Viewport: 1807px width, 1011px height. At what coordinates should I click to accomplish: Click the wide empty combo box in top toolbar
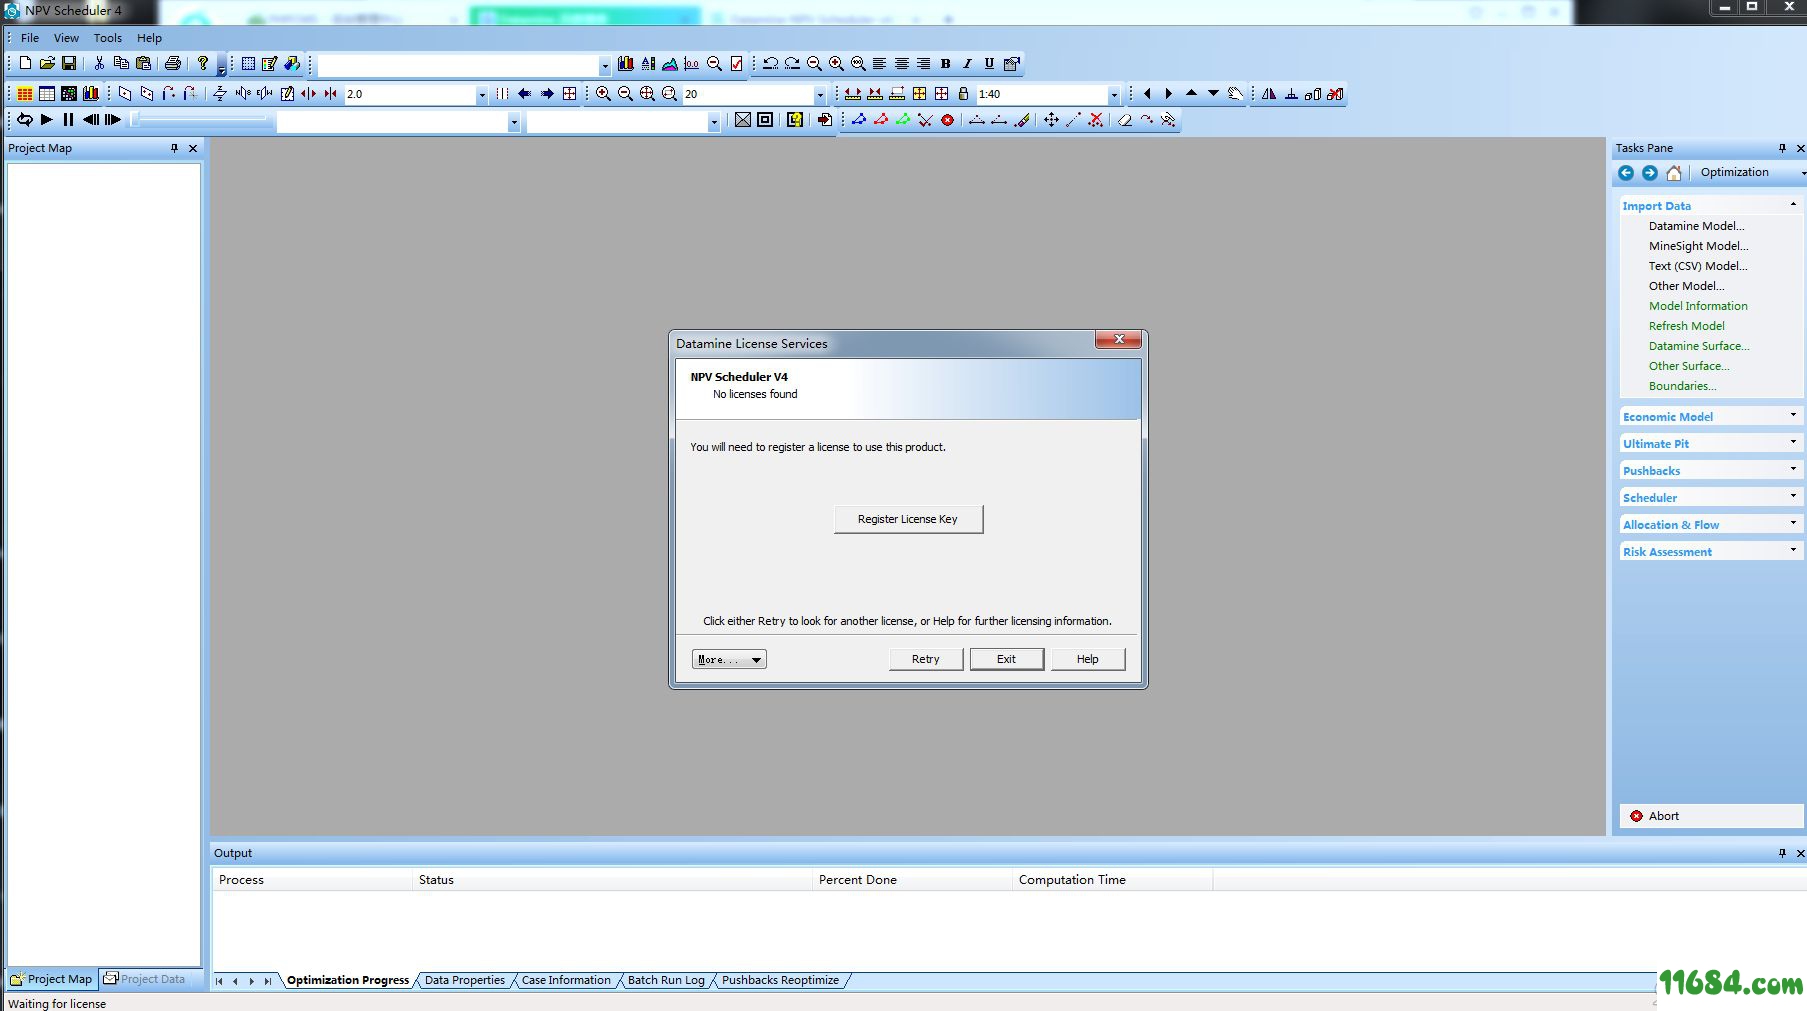point(464,64)
